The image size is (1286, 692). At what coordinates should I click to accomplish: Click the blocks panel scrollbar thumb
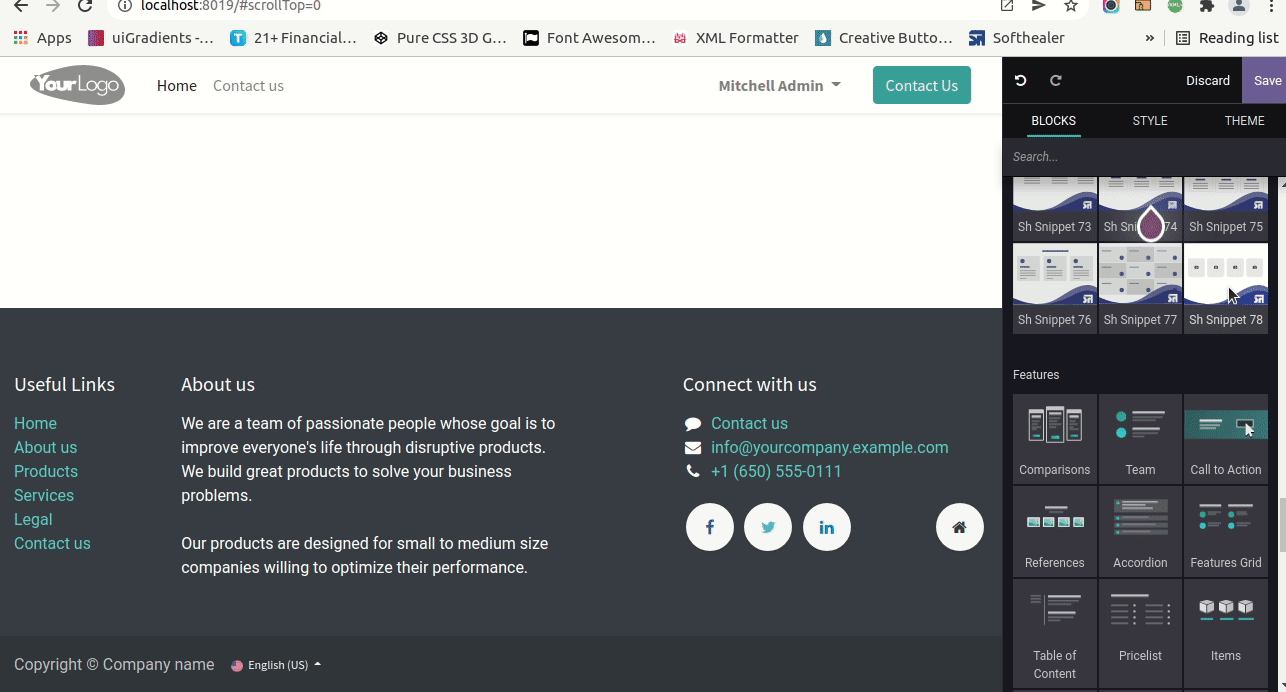click(x=1281, y=524)
